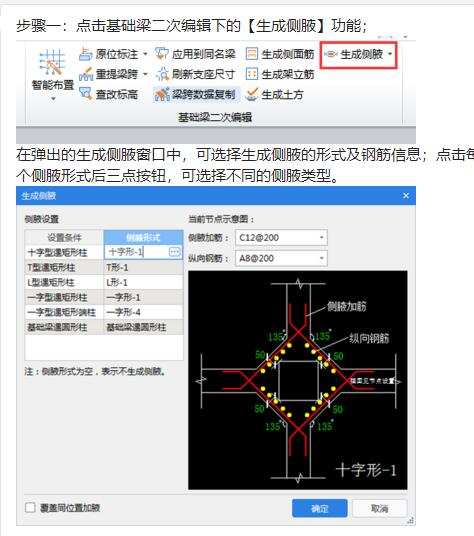Click the 设置条件 column header
Screen dimensions: 474x536
coord(64,237)
